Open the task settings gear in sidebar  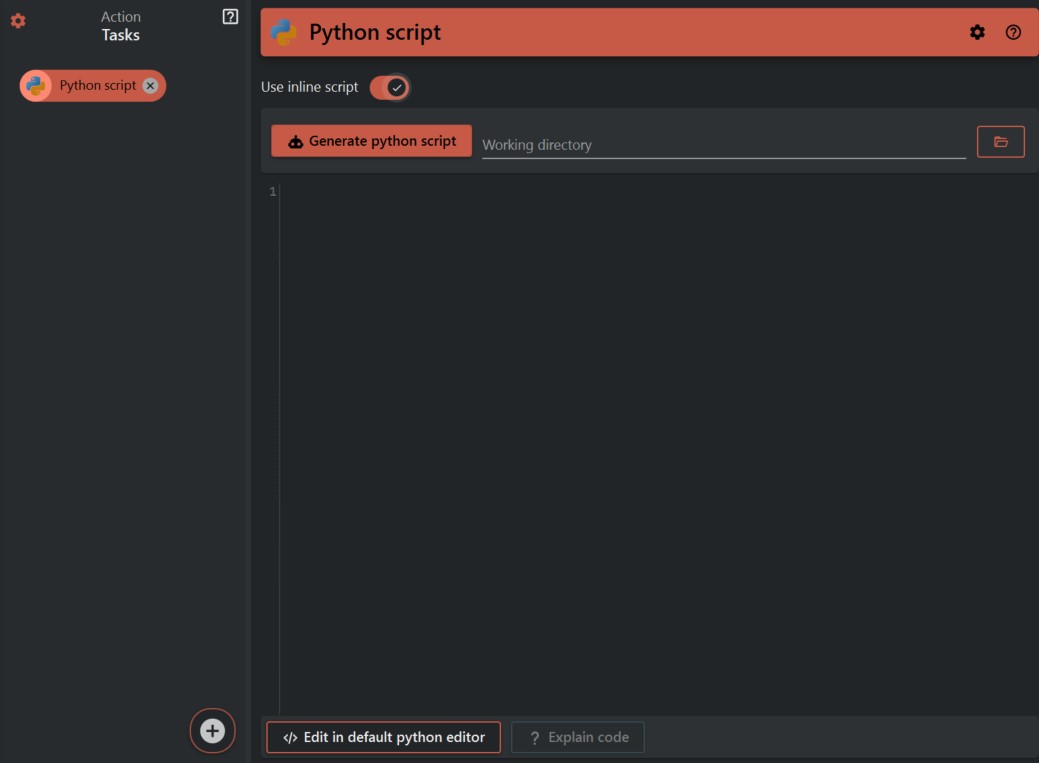[18, 21]
